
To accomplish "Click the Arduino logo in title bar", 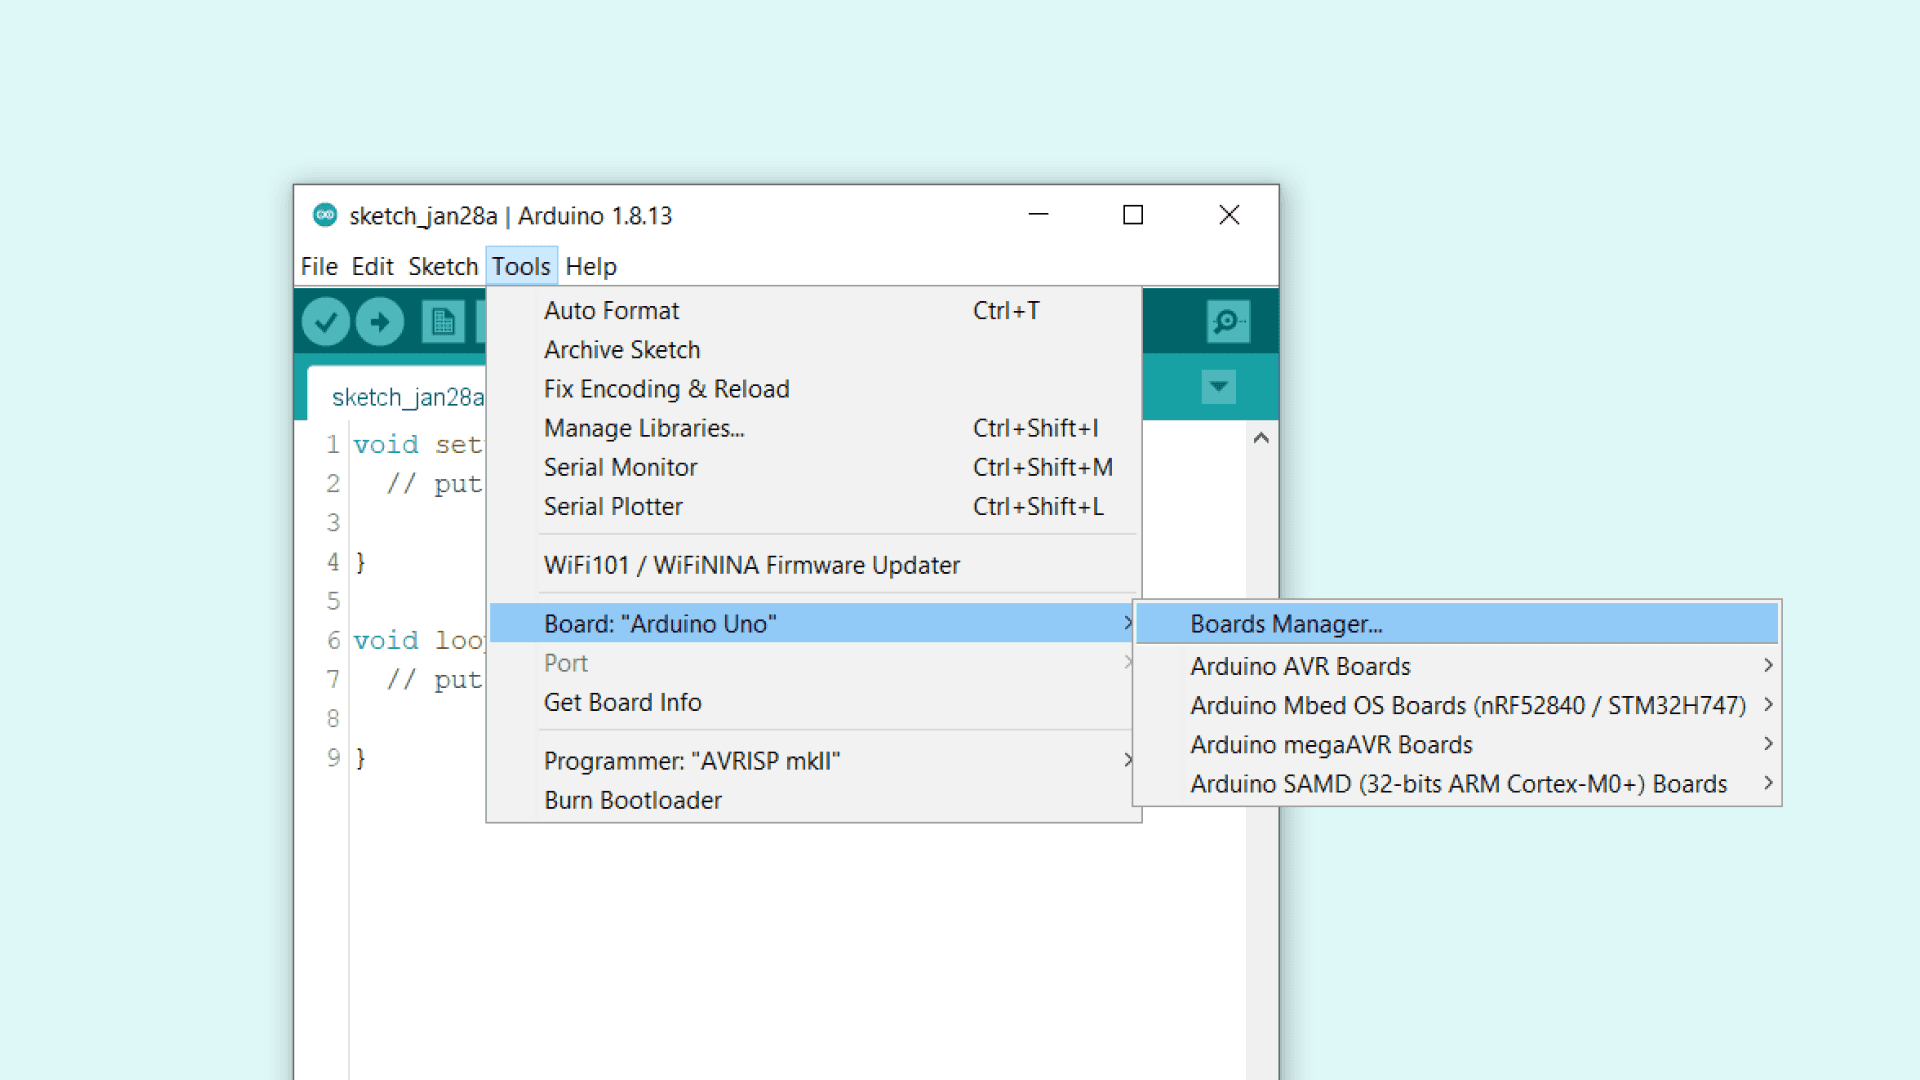I will coord(325,215).
